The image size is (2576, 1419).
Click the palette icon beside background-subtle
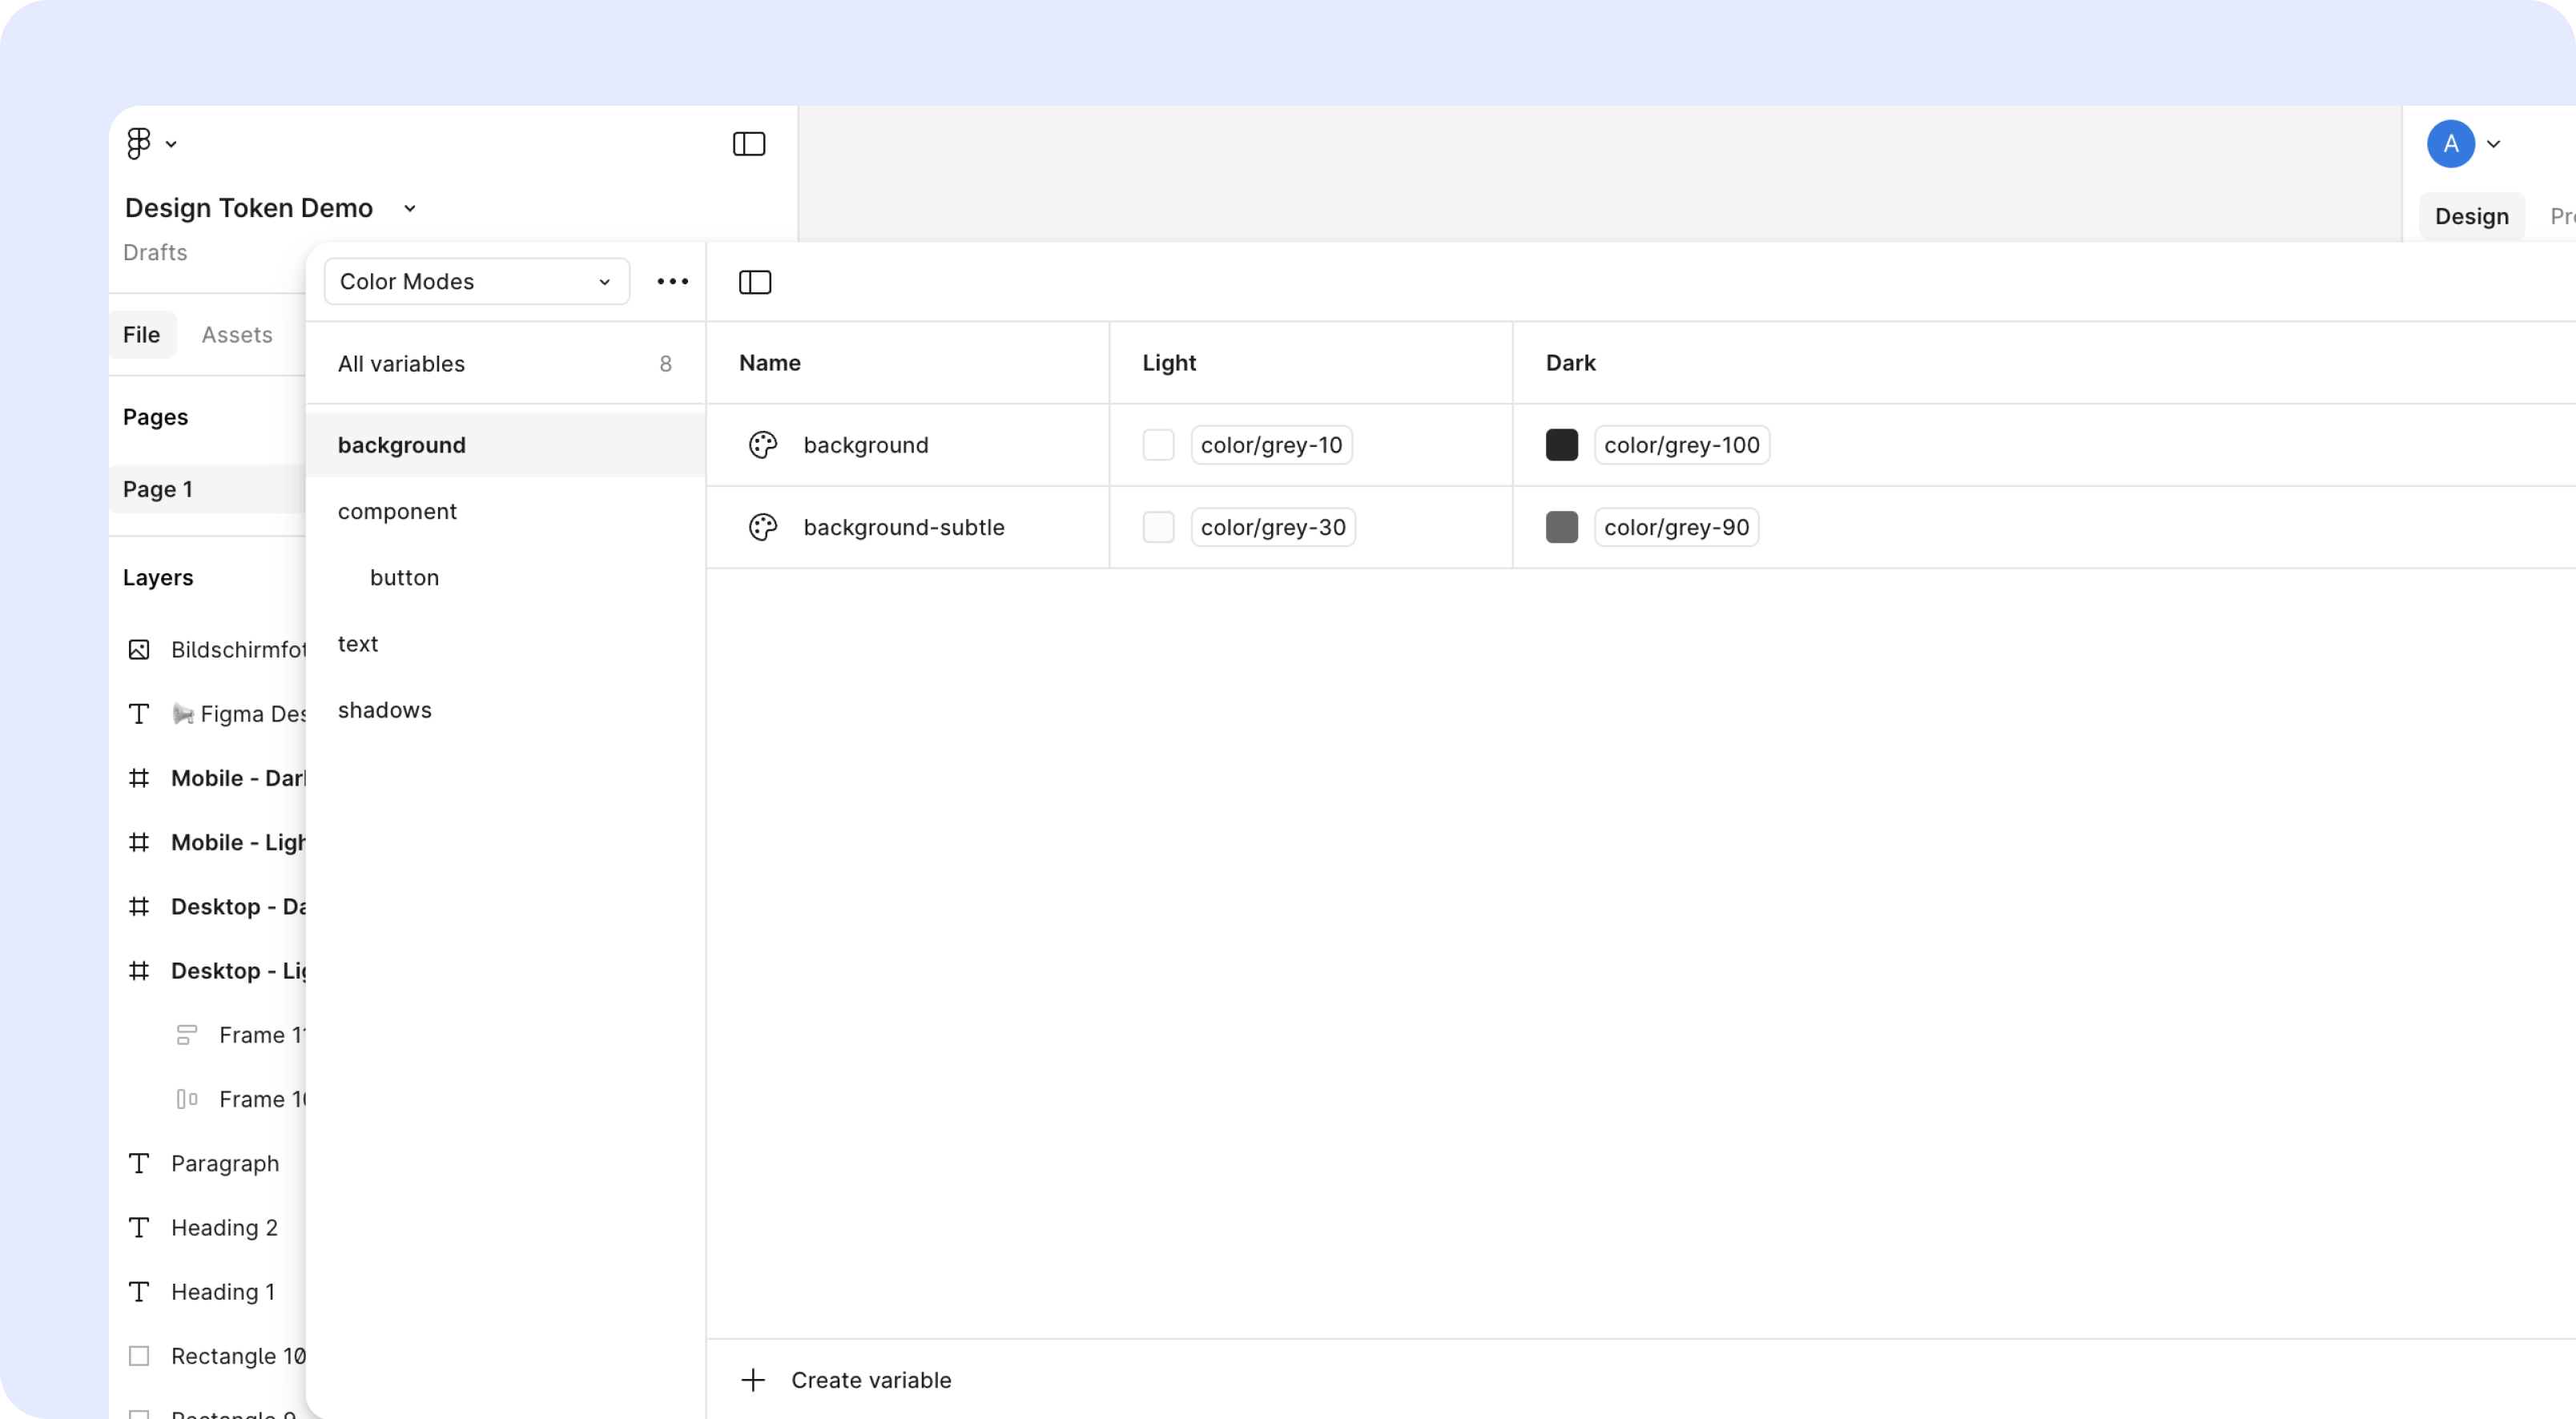[x=763, y=527]
